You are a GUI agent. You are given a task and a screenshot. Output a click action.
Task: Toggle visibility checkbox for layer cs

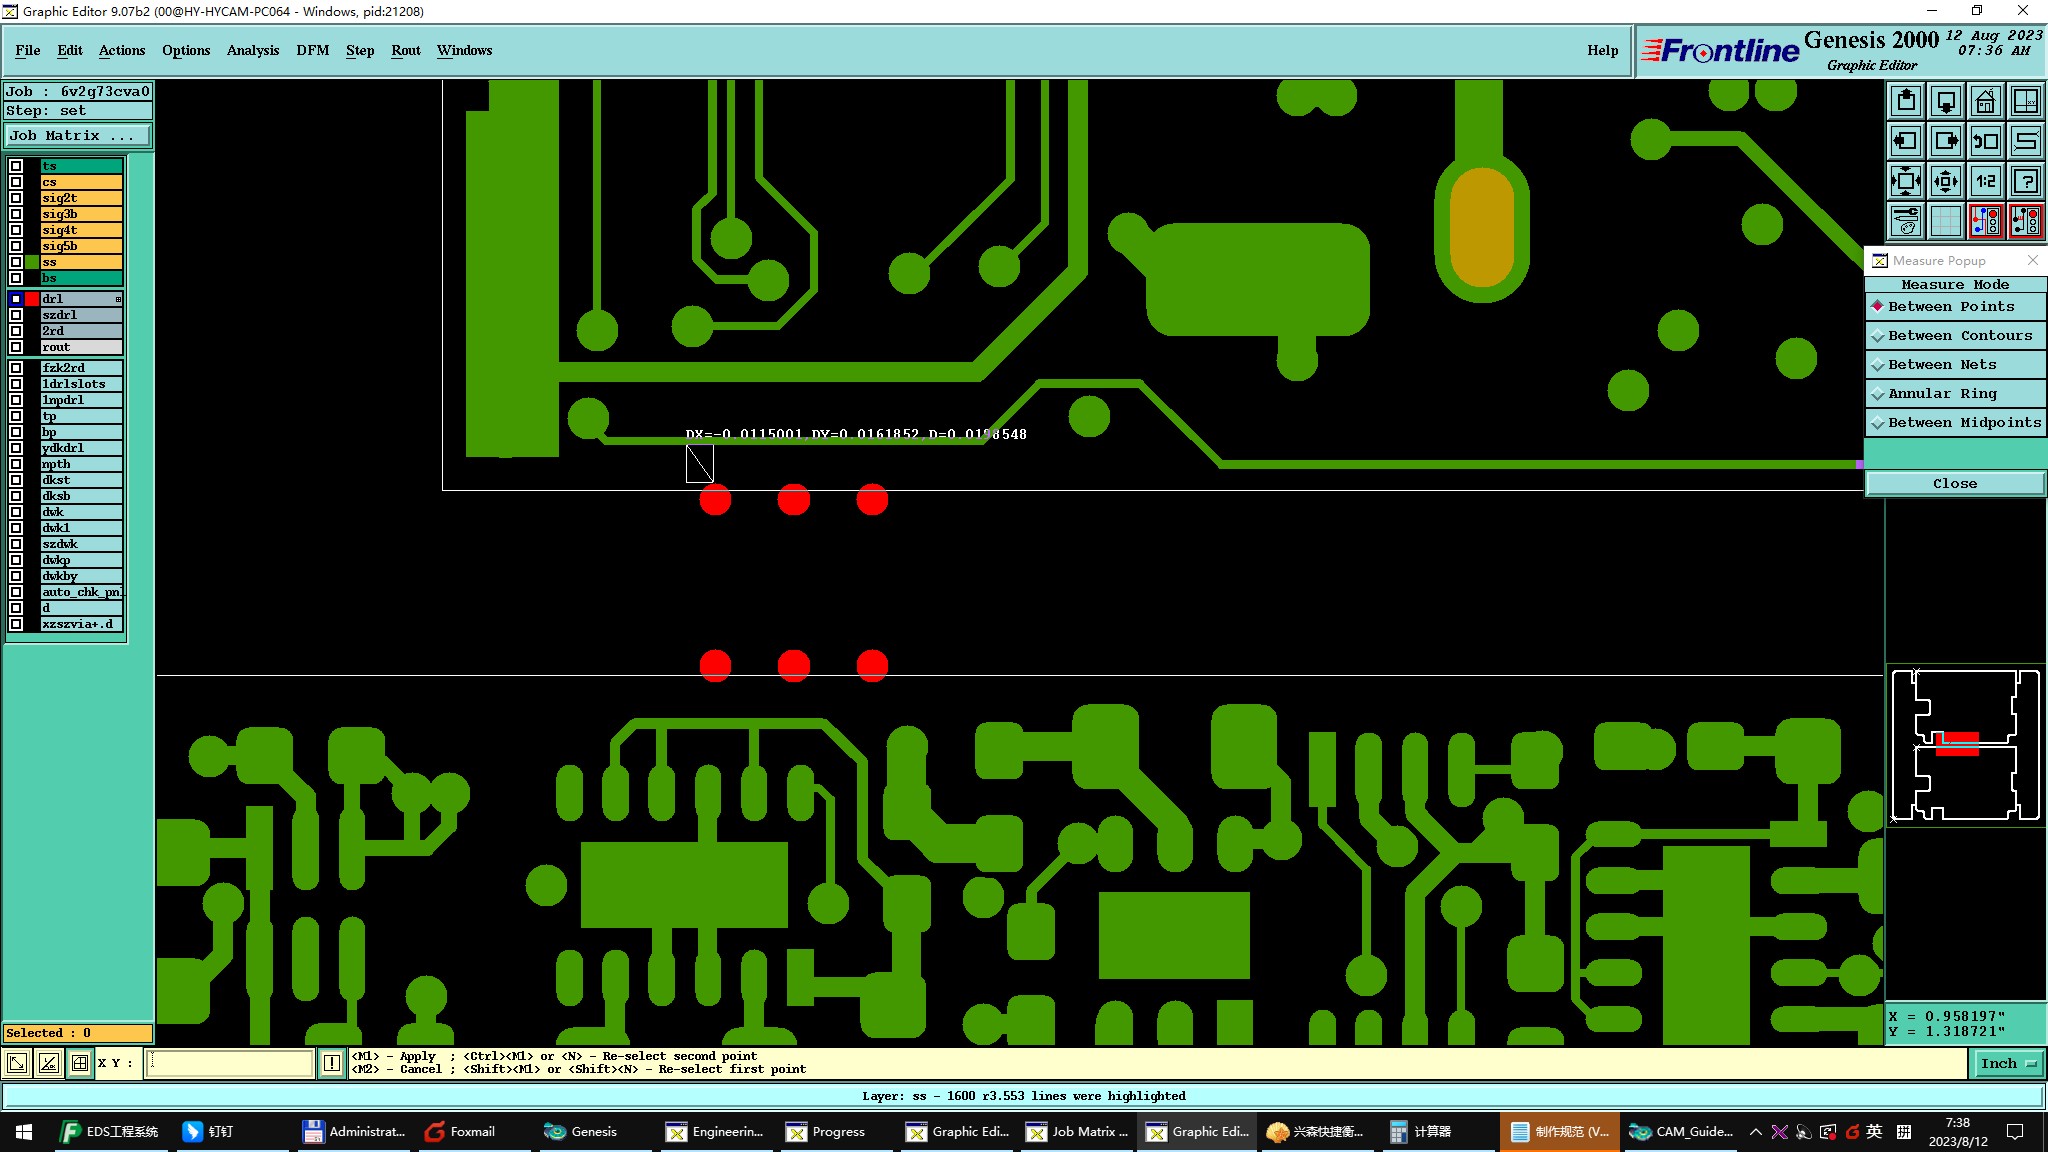pos(16,182)
